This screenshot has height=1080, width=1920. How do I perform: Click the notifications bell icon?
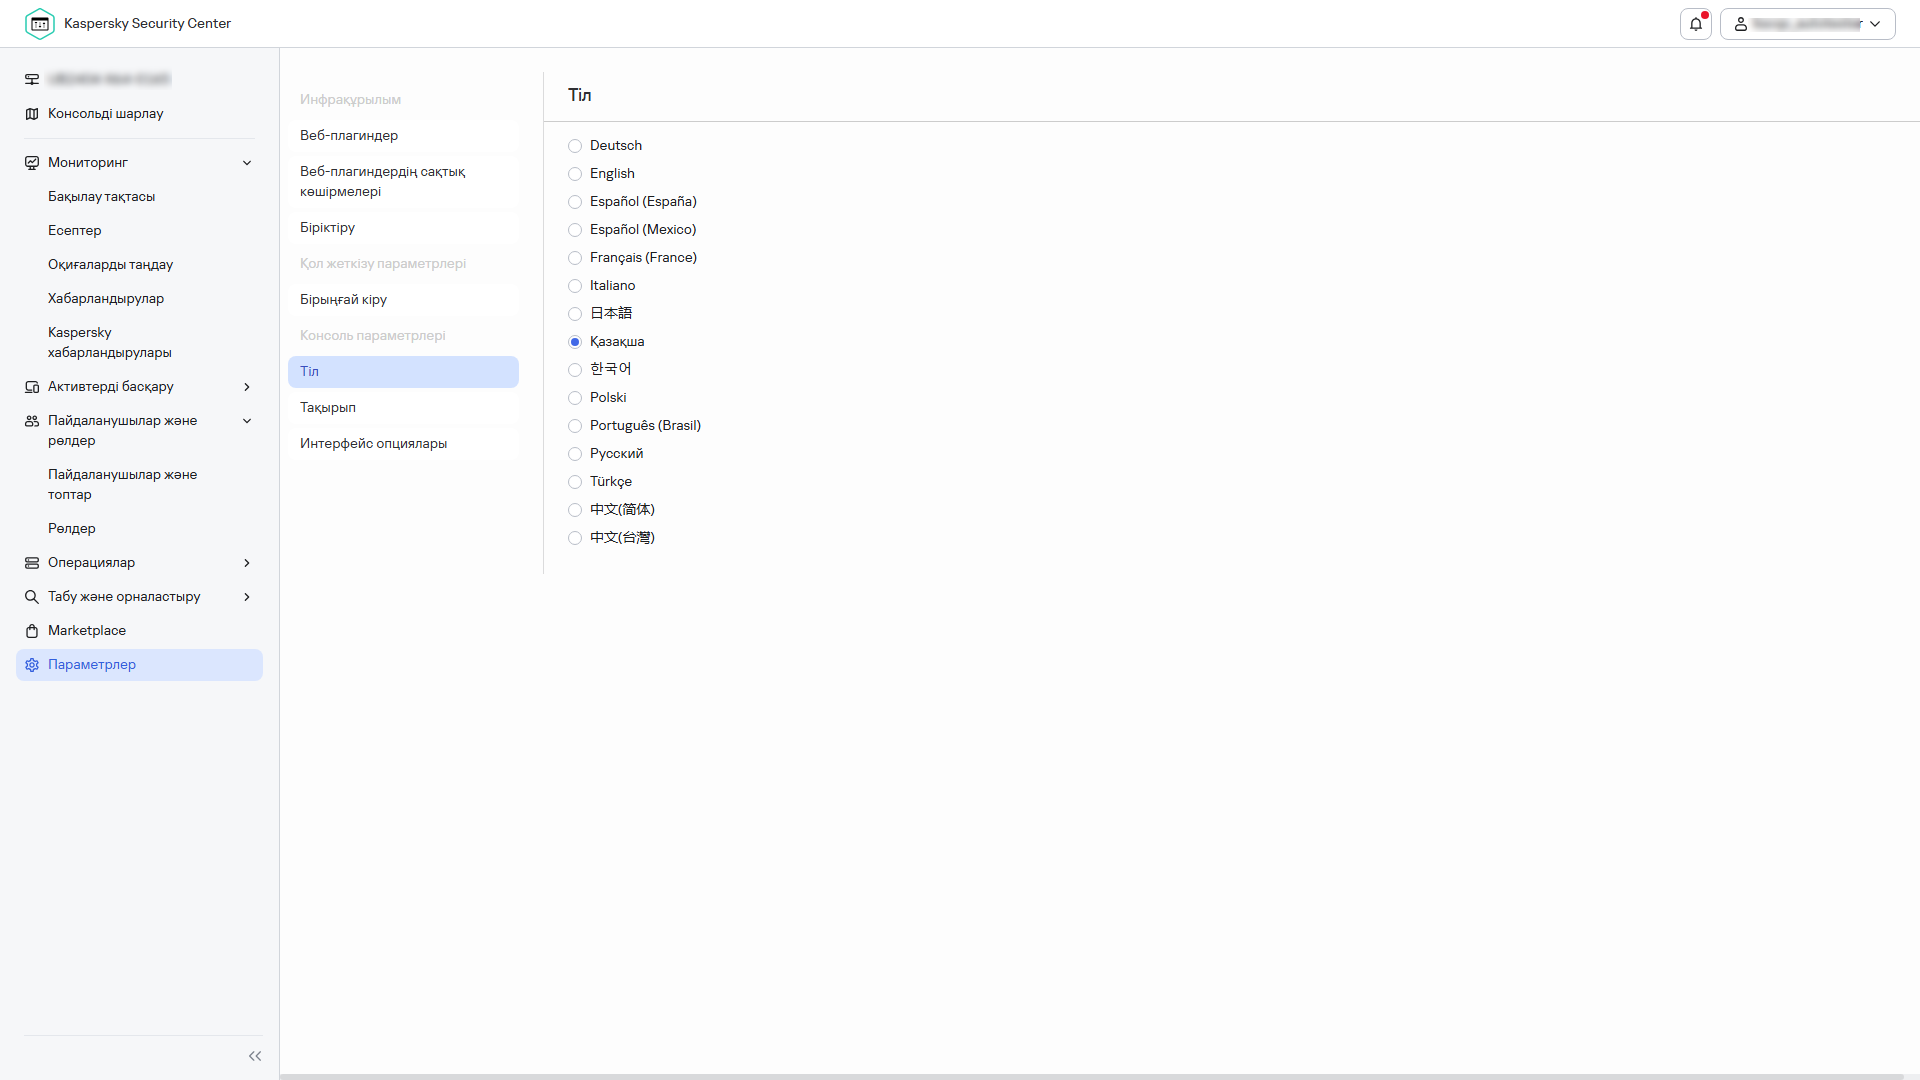click(x=1696, y=24)
